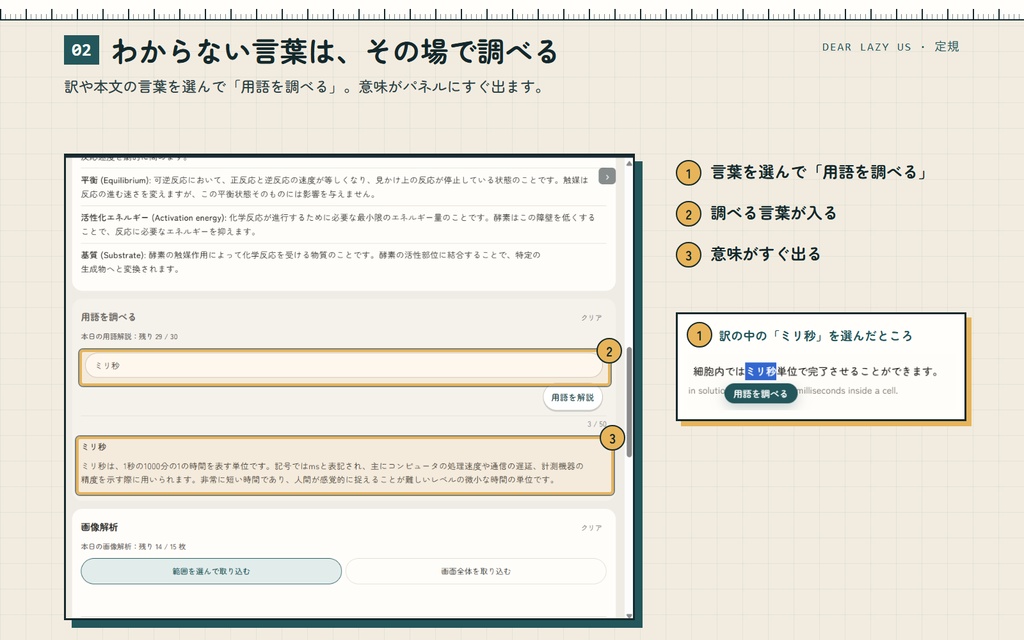1024x640 pixels.
Task: Click the English line ending 'milliseconds inside a cell.'
Action: 793,391
